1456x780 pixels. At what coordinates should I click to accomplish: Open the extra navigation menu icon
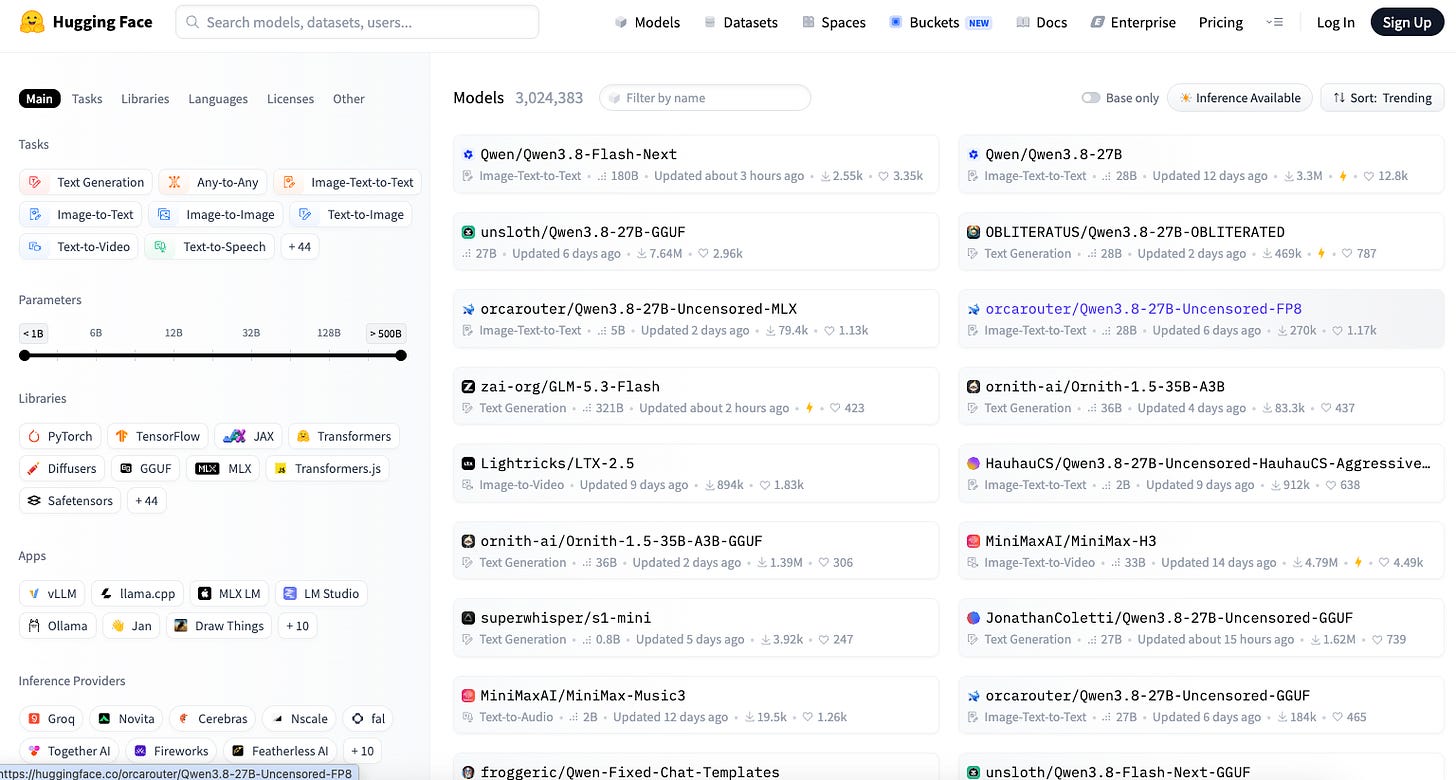pyautogui.click(x=1274, y=22)
